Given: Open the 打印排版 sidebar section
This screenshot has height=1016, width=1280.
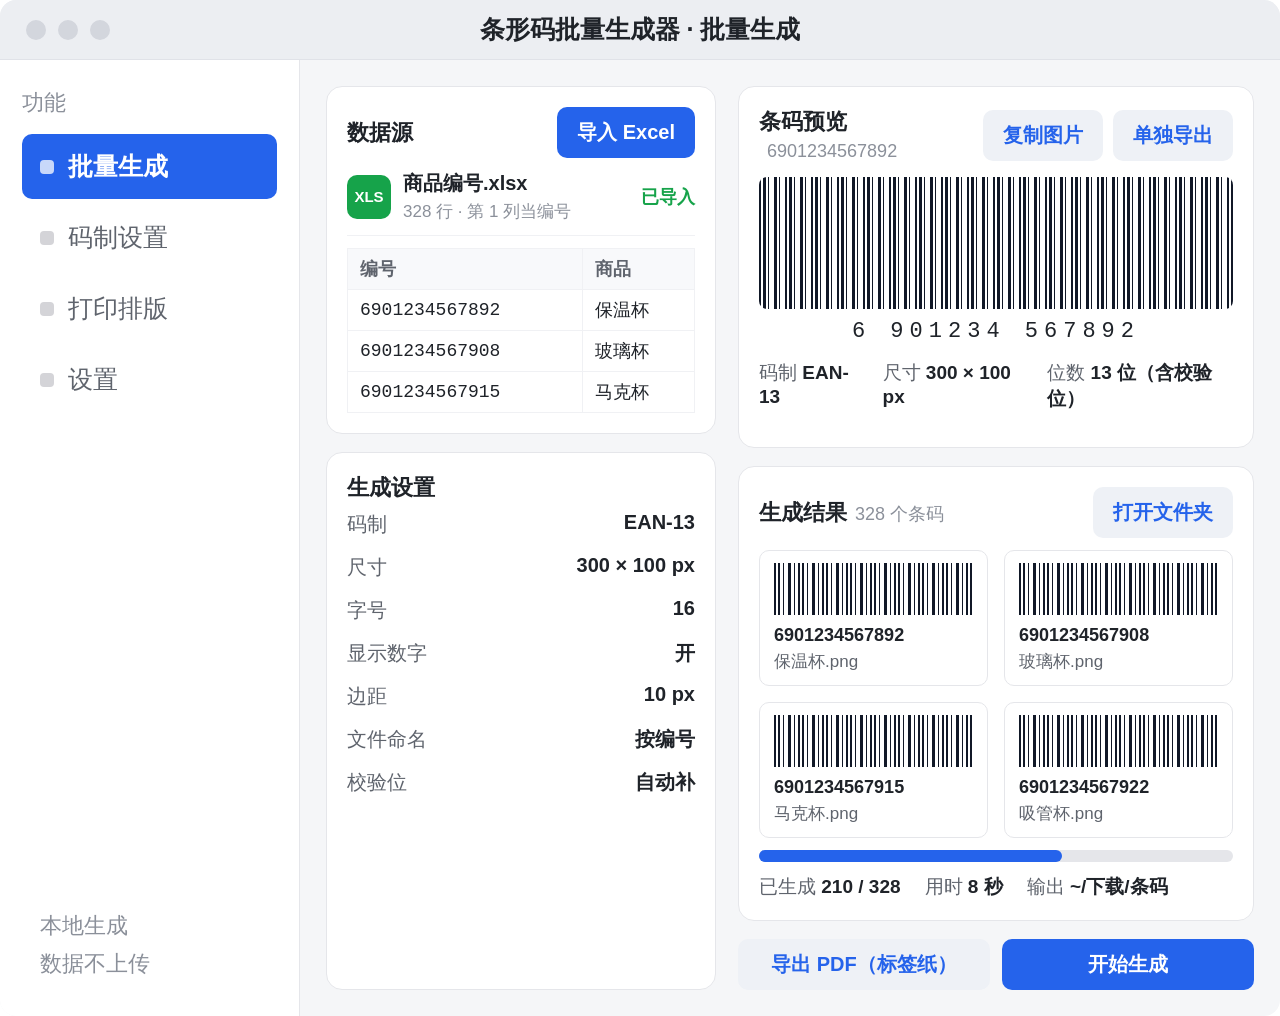Looking at the screenshot, I should (149, 309).
